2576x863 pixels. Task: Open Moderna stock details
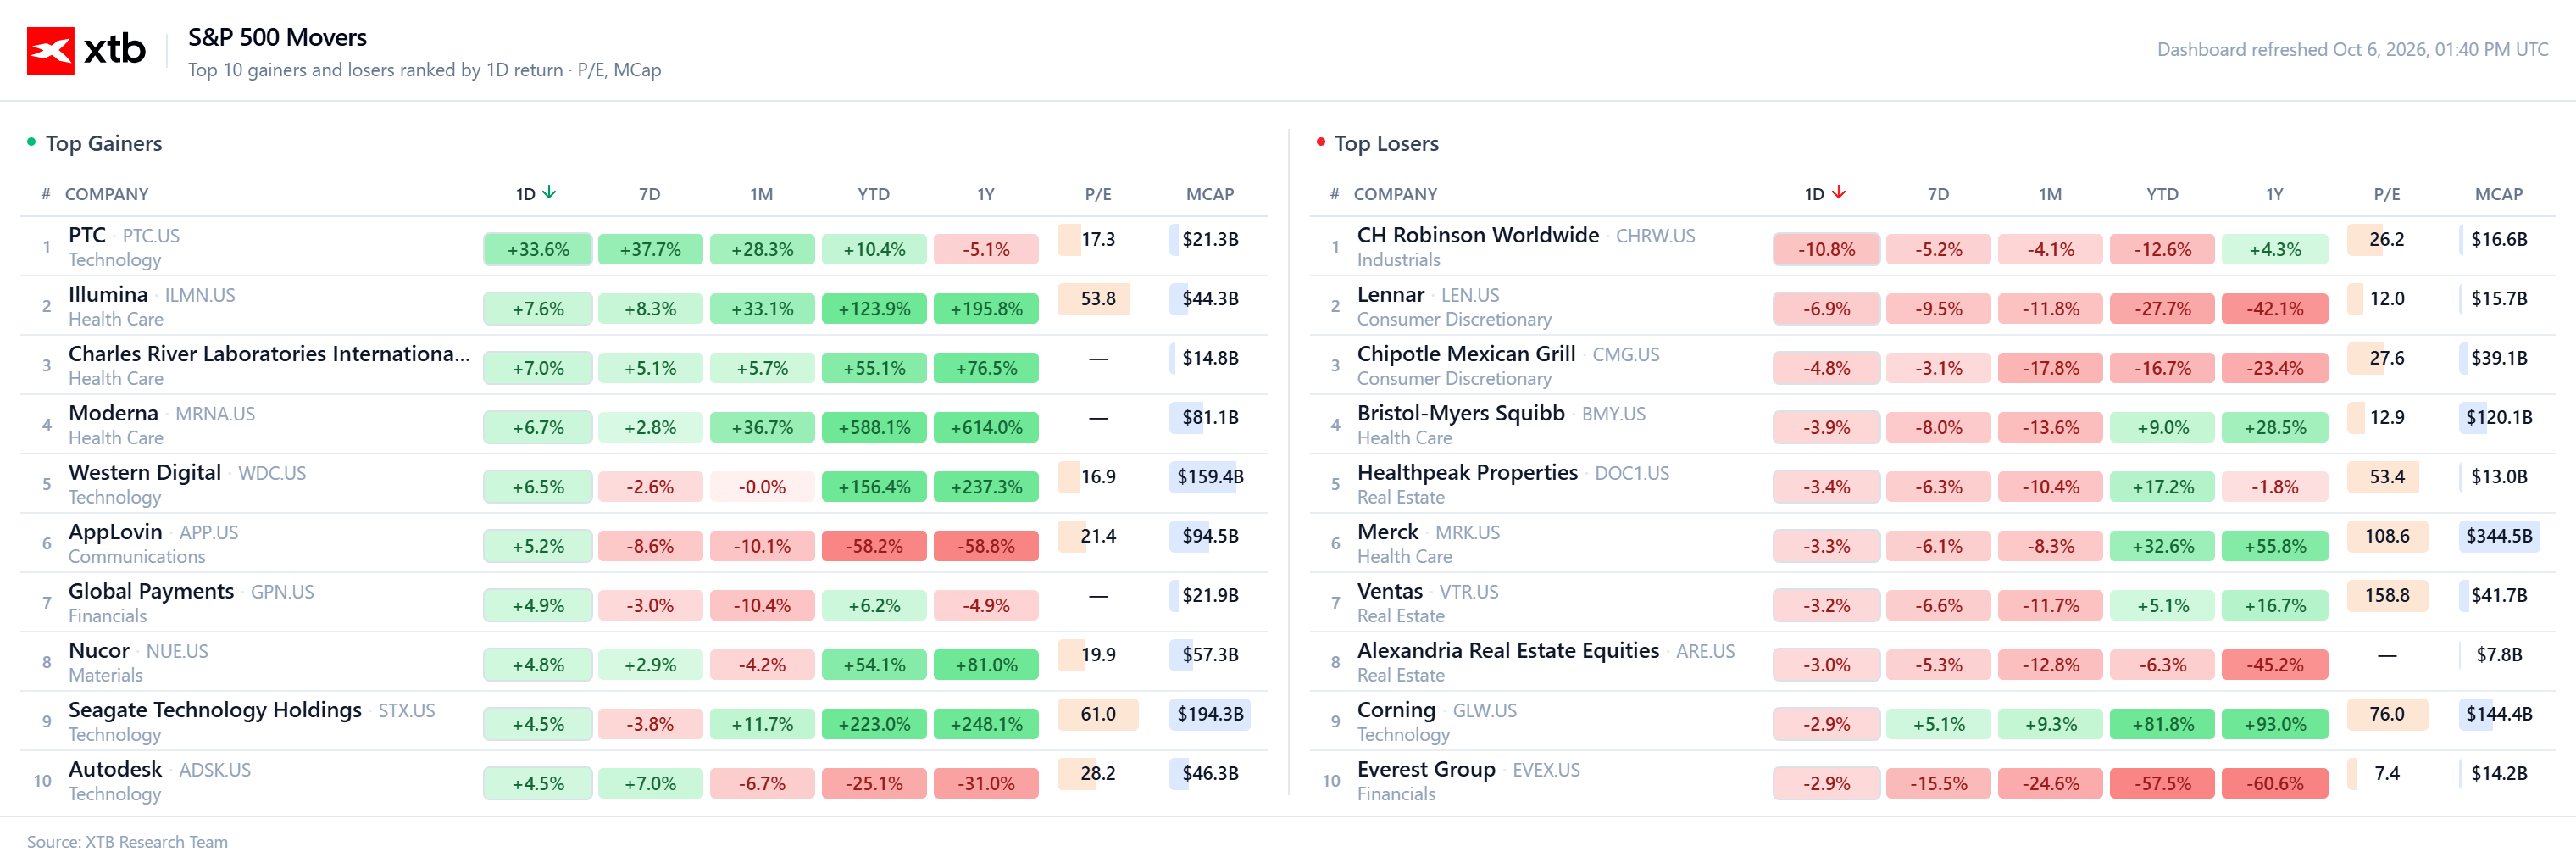(113, 413)
